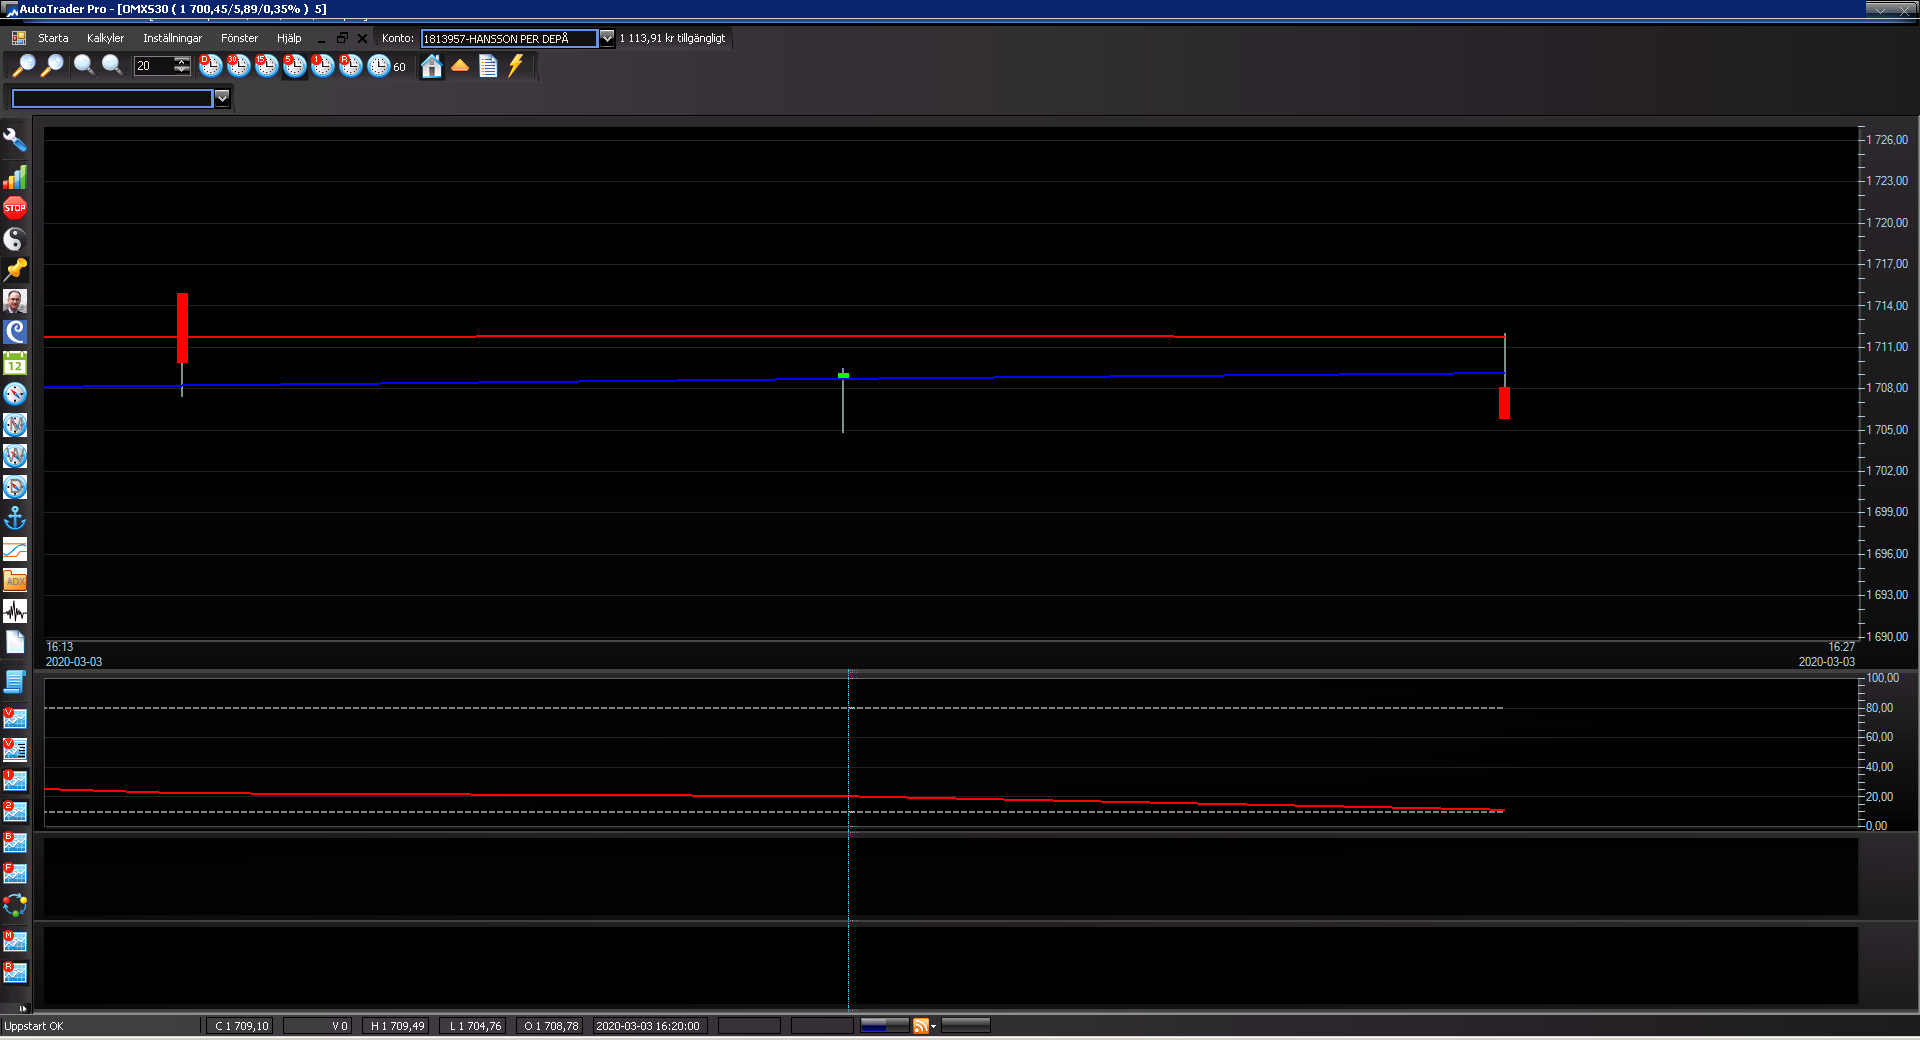Open the ADX indicator folder icon
The width and height of the screenshot is (1920, 1040).
pyautogui.click(x=15, y=580)
